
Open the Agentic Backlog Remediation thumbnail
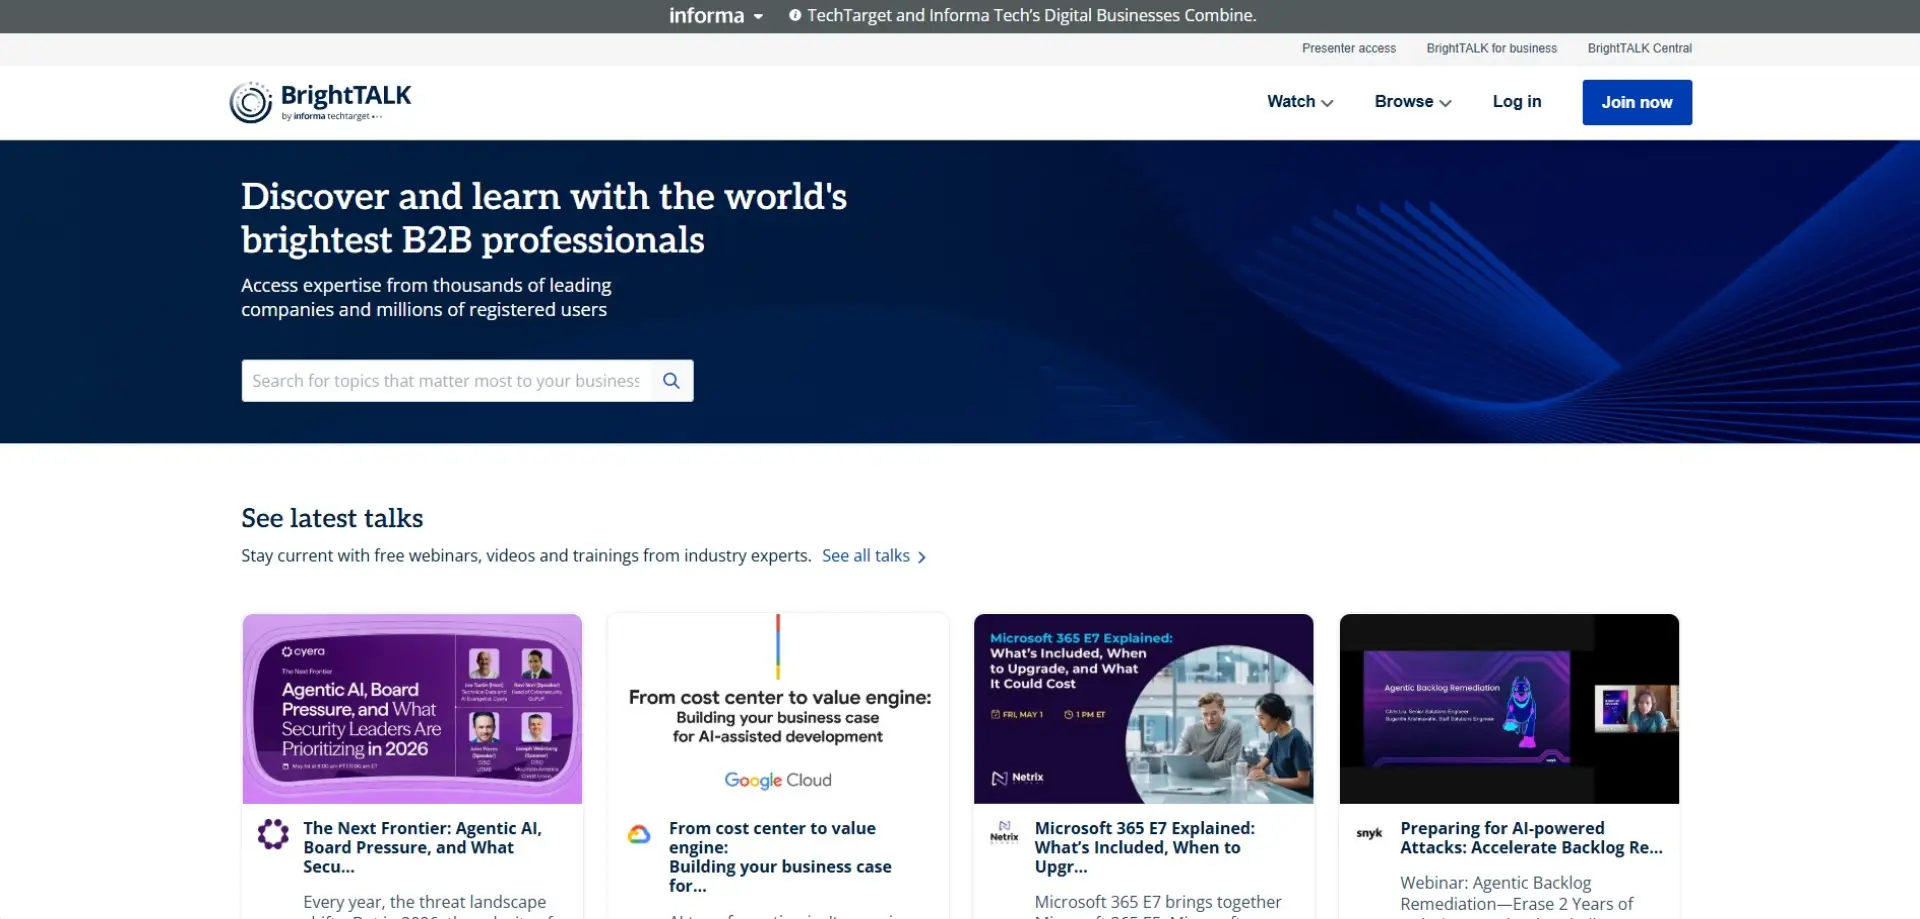(1509, 709)
